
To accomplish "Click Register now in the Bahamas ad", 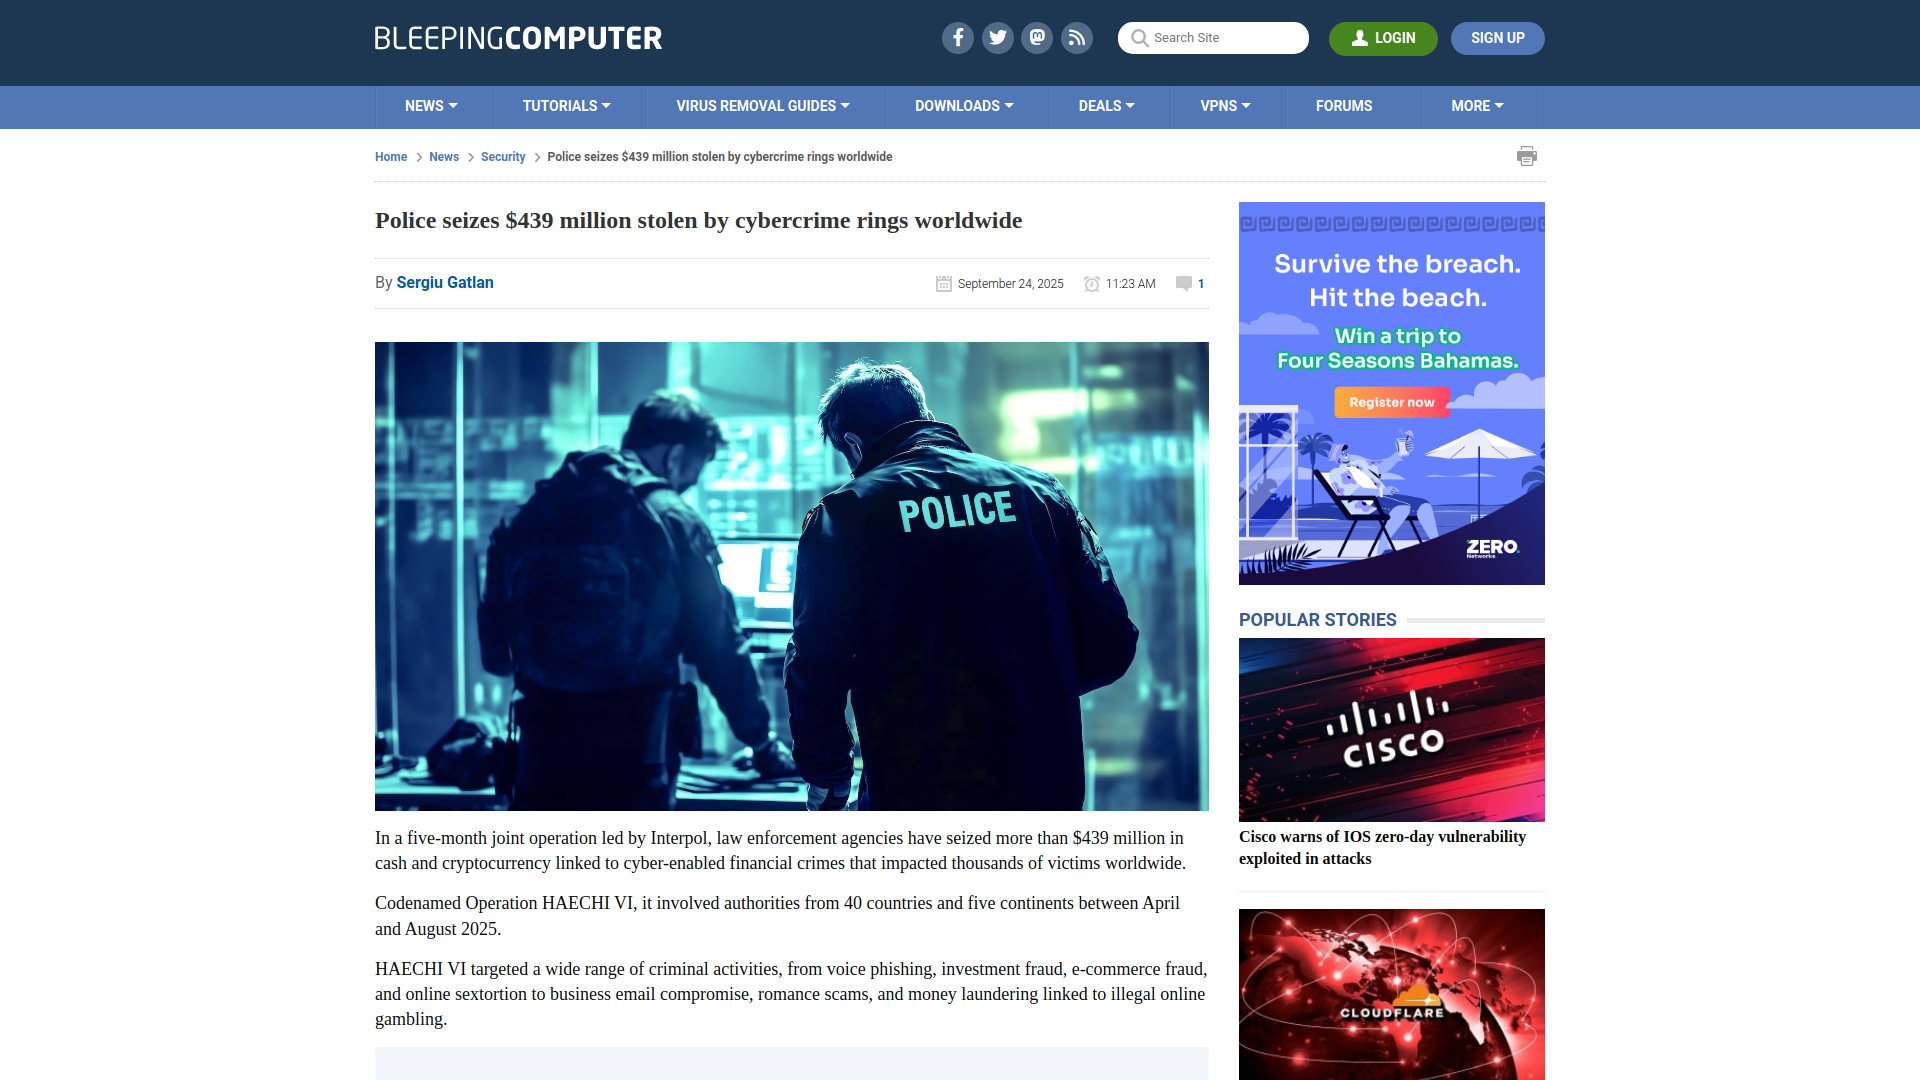I will pos(1391,402).
